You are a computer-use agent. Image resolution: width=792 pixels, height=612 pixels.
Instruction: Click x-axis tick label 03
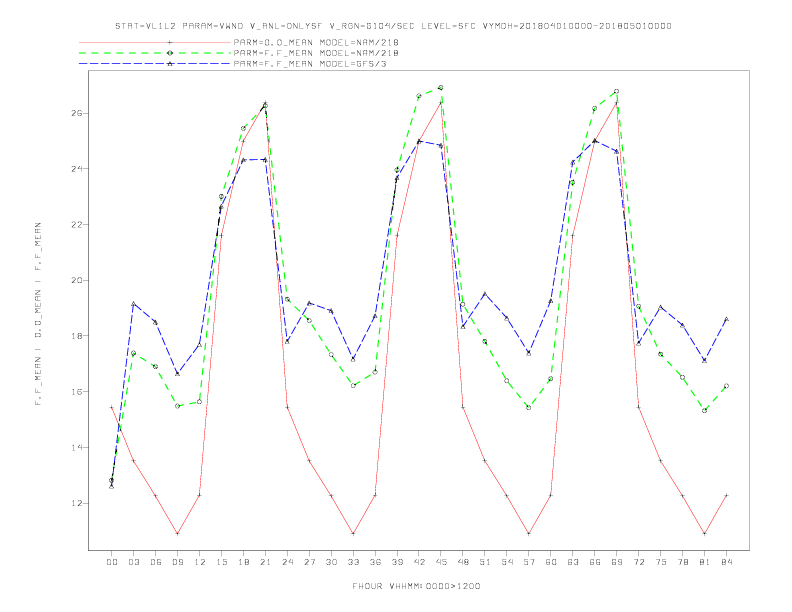[x=133, y=562]
